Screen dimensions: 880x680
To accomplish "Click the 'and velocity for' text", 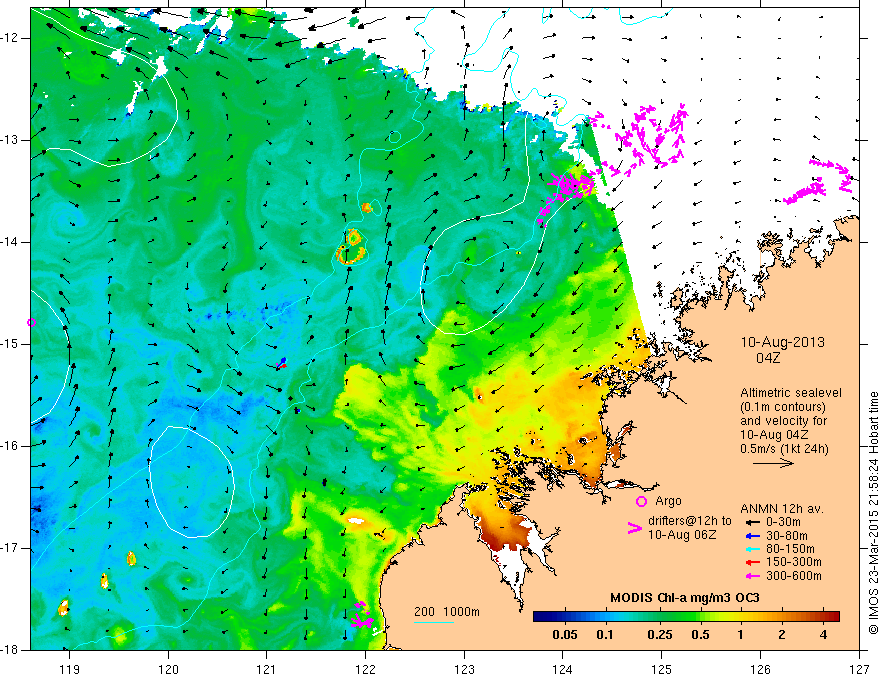I will point(783,420).
